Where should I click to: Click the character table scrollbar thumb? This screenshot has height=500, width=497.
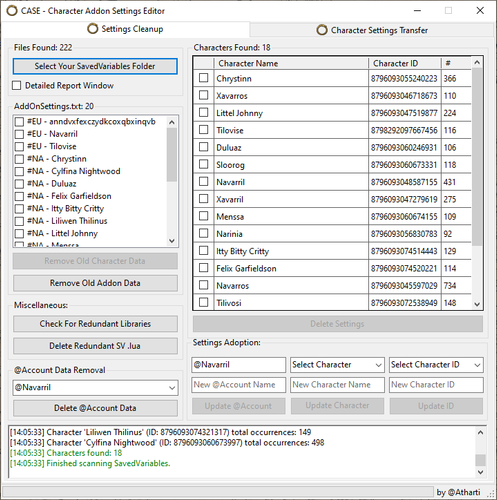tap(477, 157)
